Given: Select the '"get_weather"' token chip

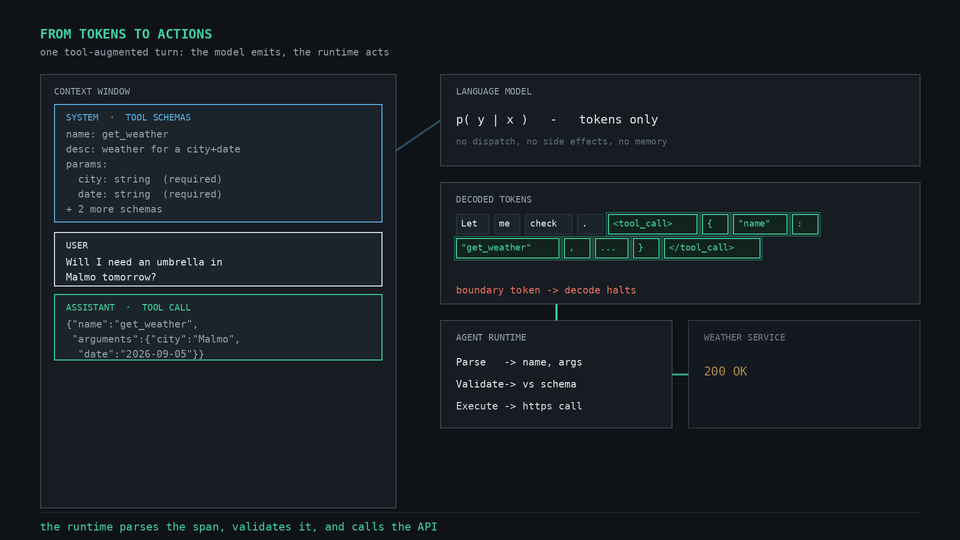Looking at the screenshot, I should tap(507, 248).
